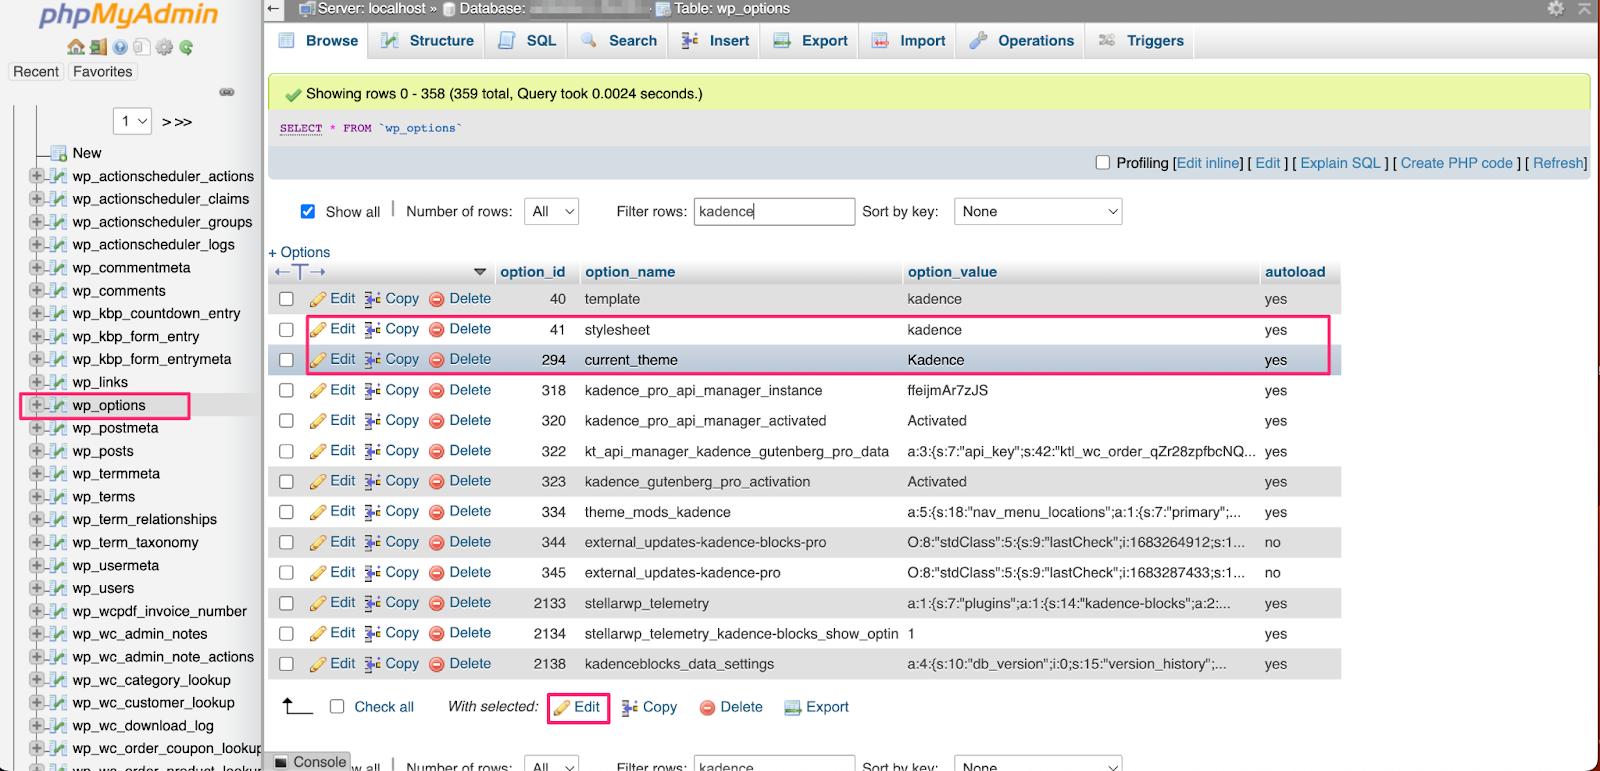
Task: Click the Home icon in phpMyAdmin sidebar
Action: click(x=76, y=47)
